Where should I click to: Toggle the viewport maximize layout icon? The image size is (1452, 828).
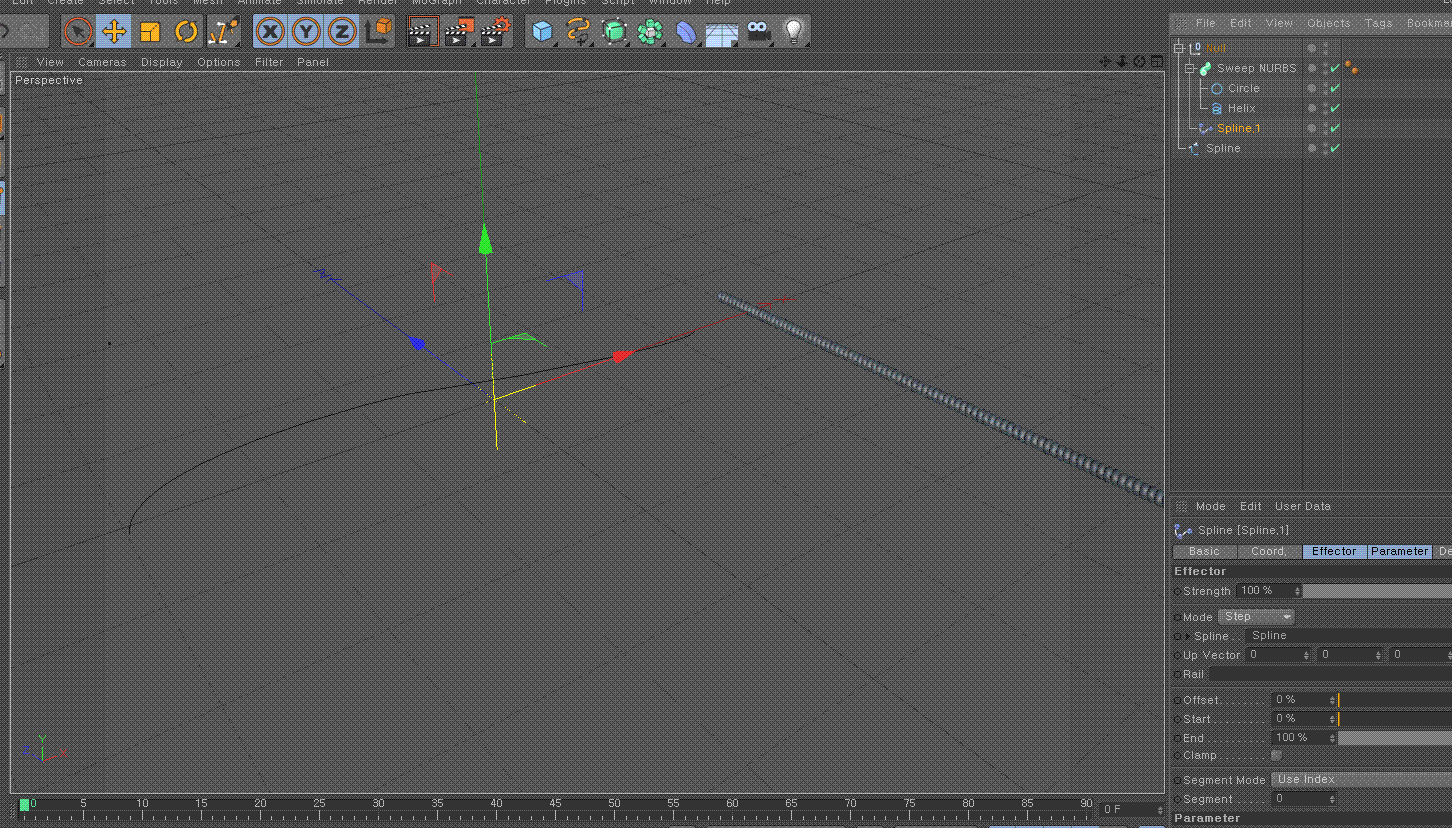coord(1156,62)
